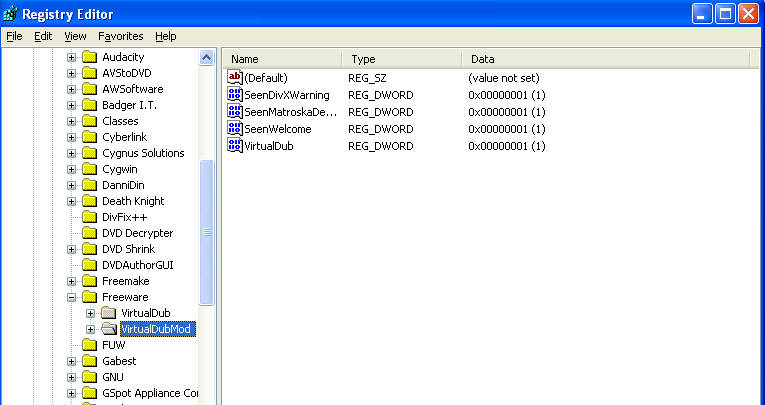Click REG_SZ type of (Default)
Image resolution: width=765 pixels, height=405 pixels.
coord(367,78)
